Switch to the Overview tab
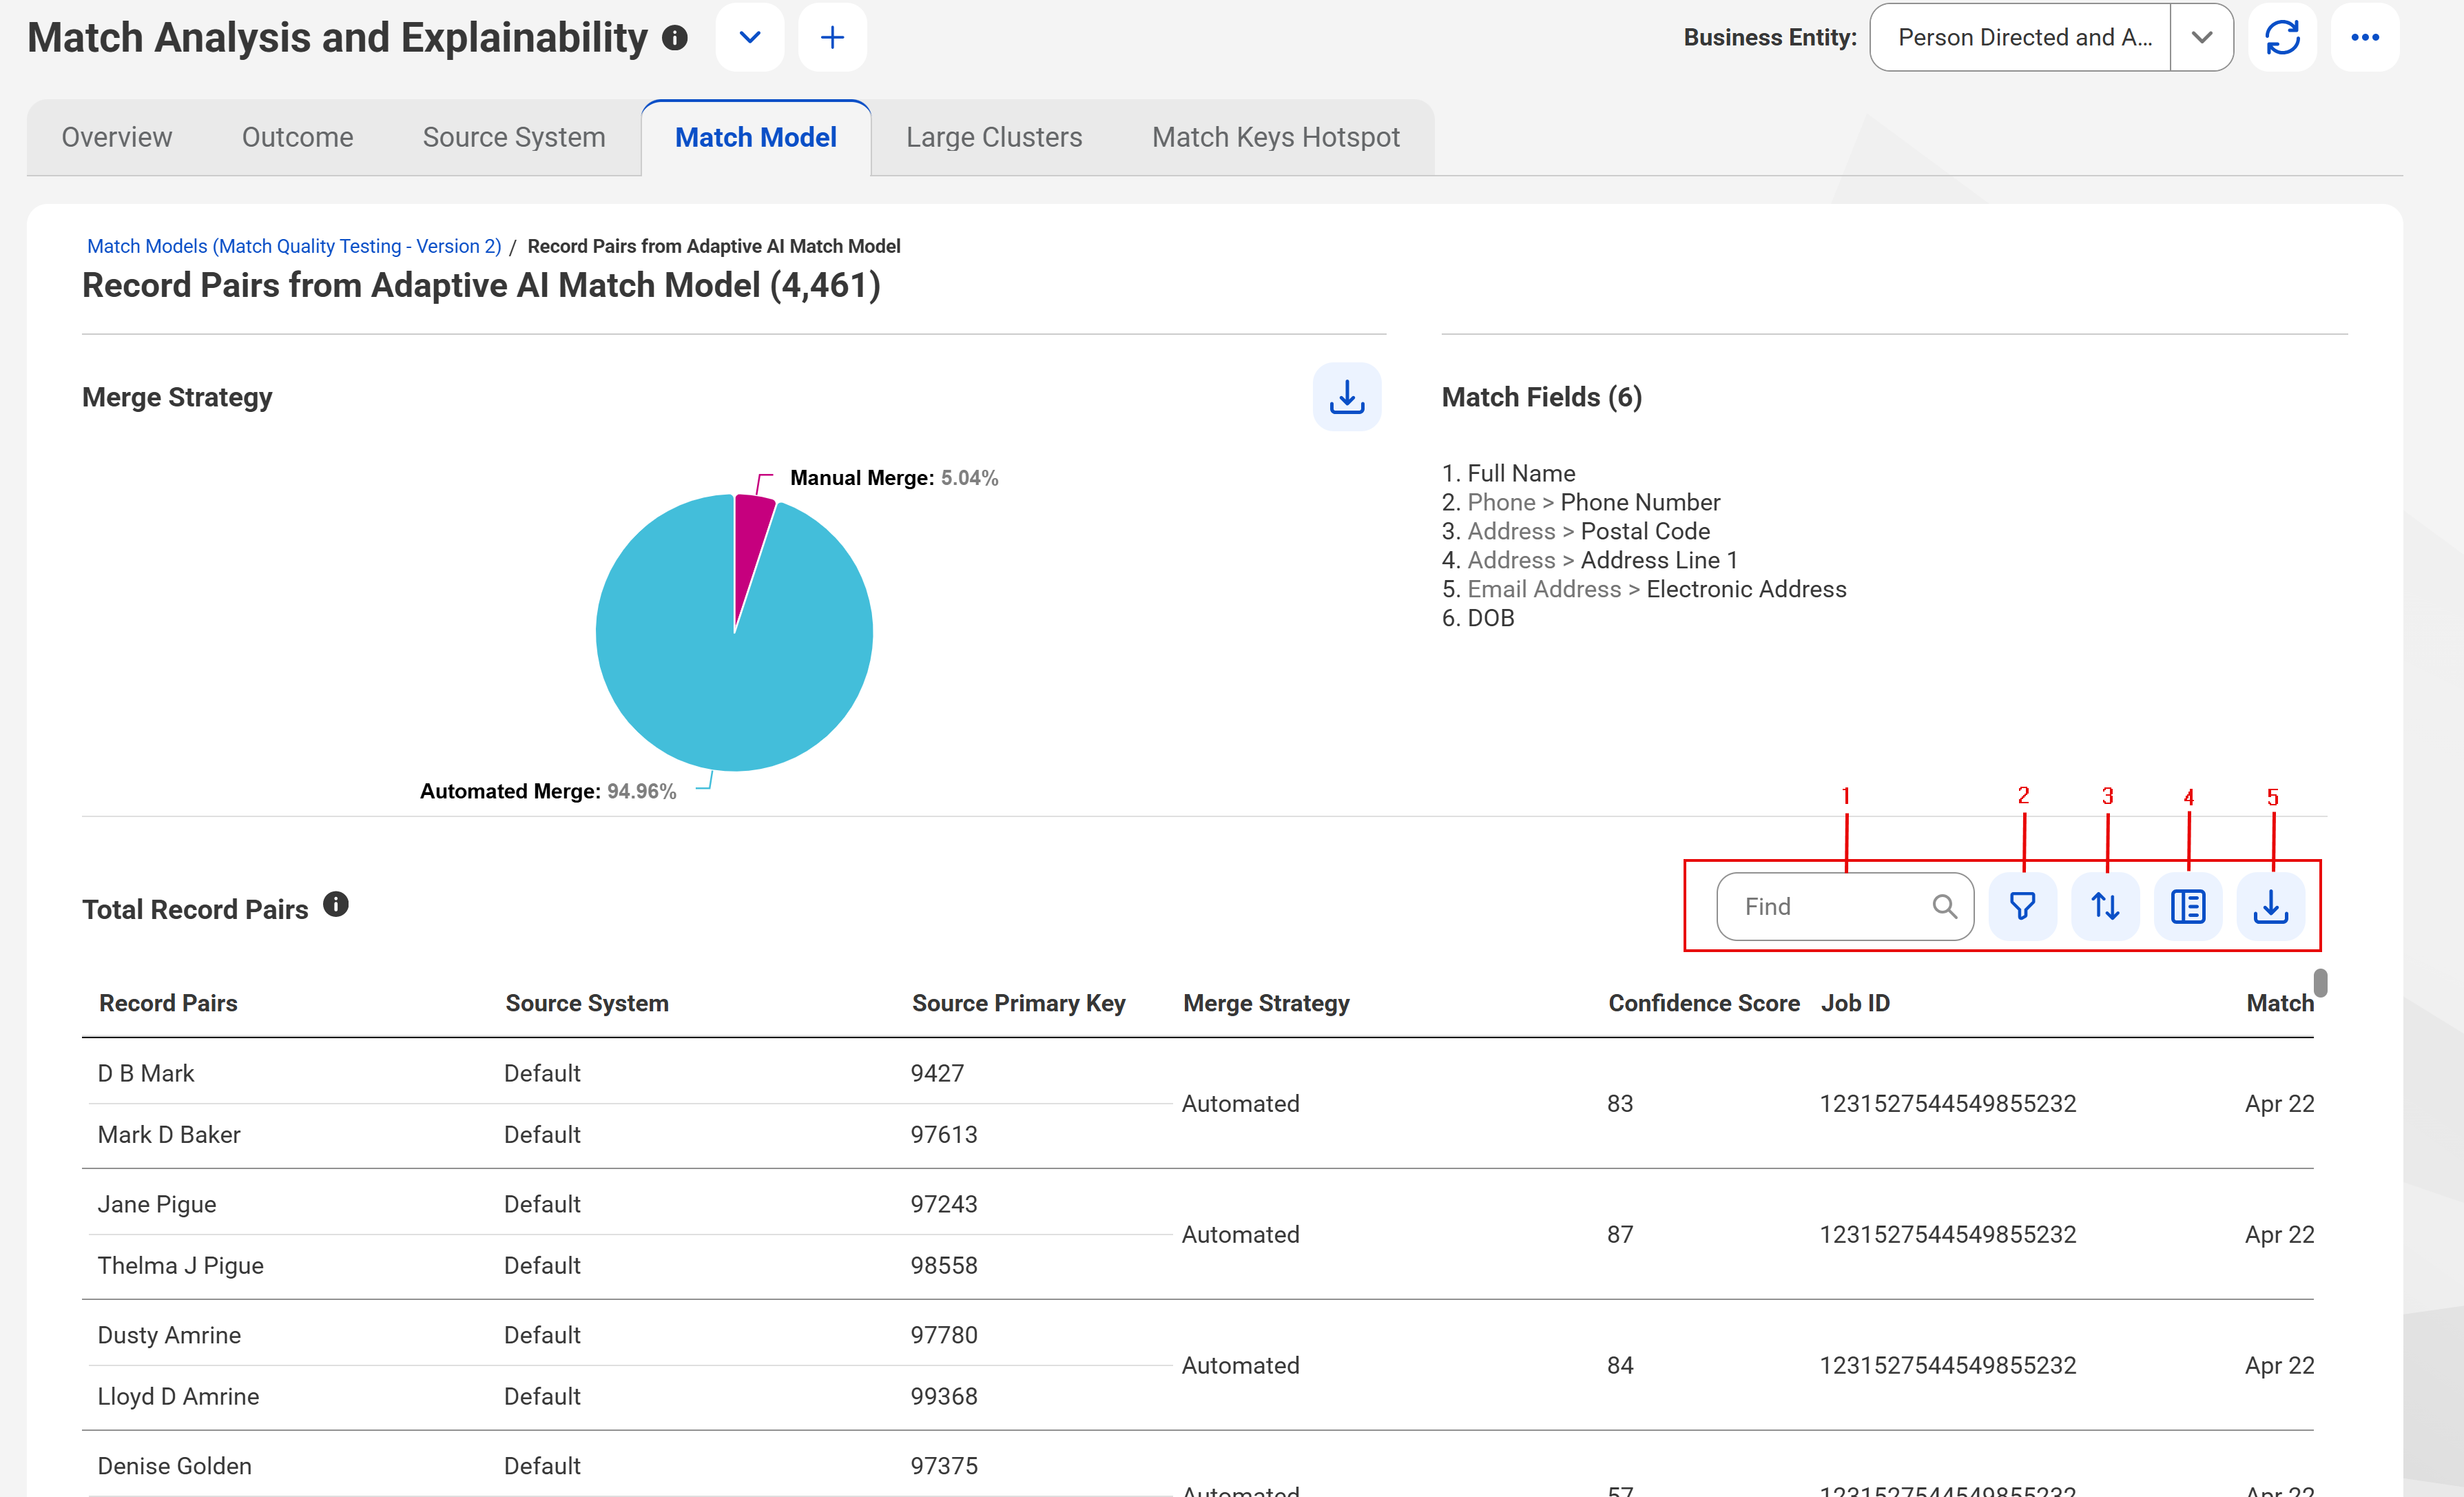Viewport: 2464px width, 1497px height. [117, 137]
